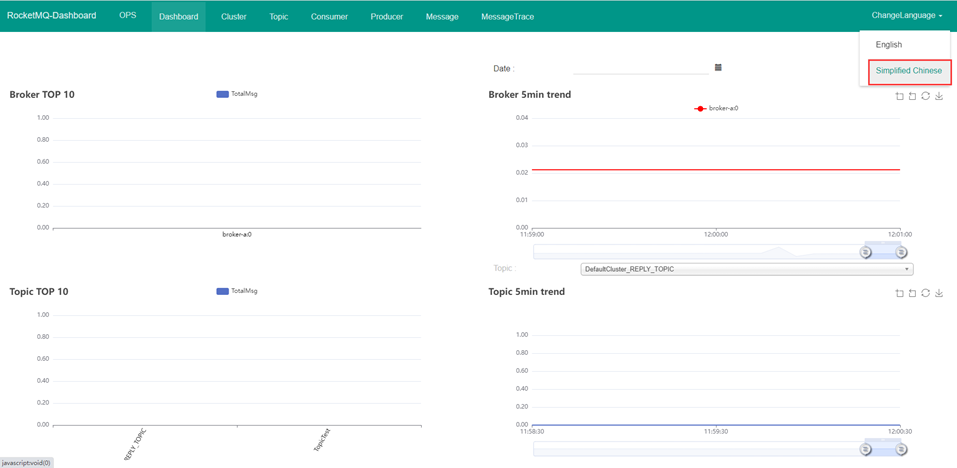Image resolution: width=957 pixels, height=468 pixels.
Task: Open the Dashboard tab
Action: (x=179, y=16)
